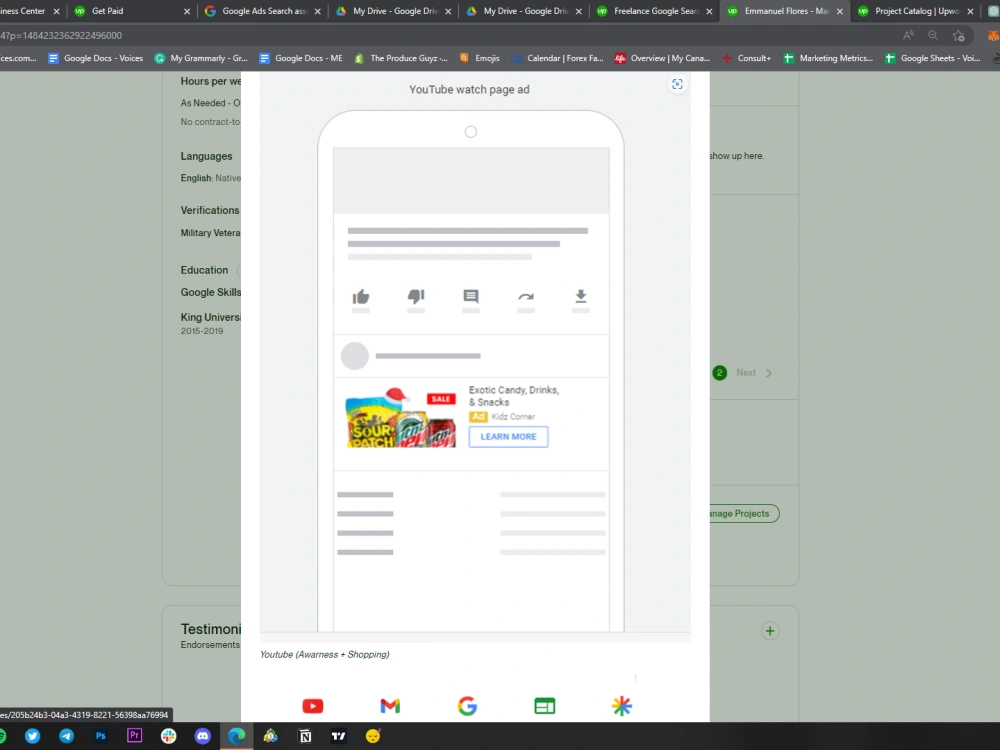
Task: Click the Gmail logo icon below the preview
Action: tap(390, 706)
